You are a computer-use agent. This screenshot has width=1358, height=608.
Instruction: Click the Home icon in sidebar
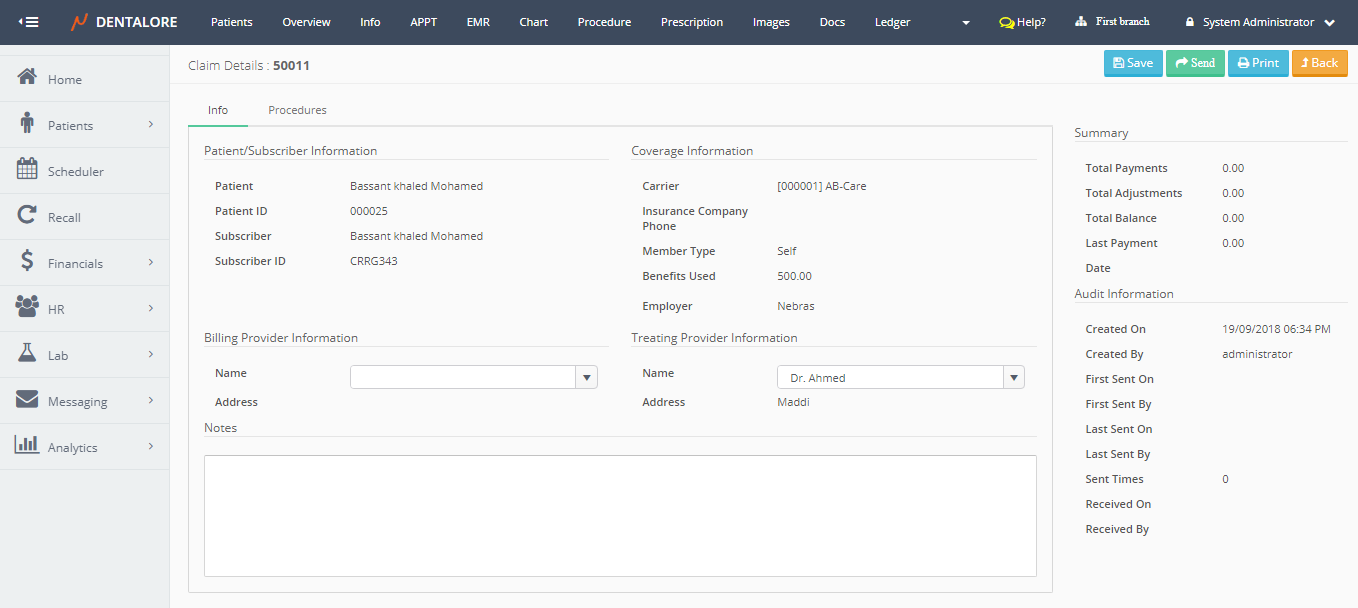tap(27, 78)
